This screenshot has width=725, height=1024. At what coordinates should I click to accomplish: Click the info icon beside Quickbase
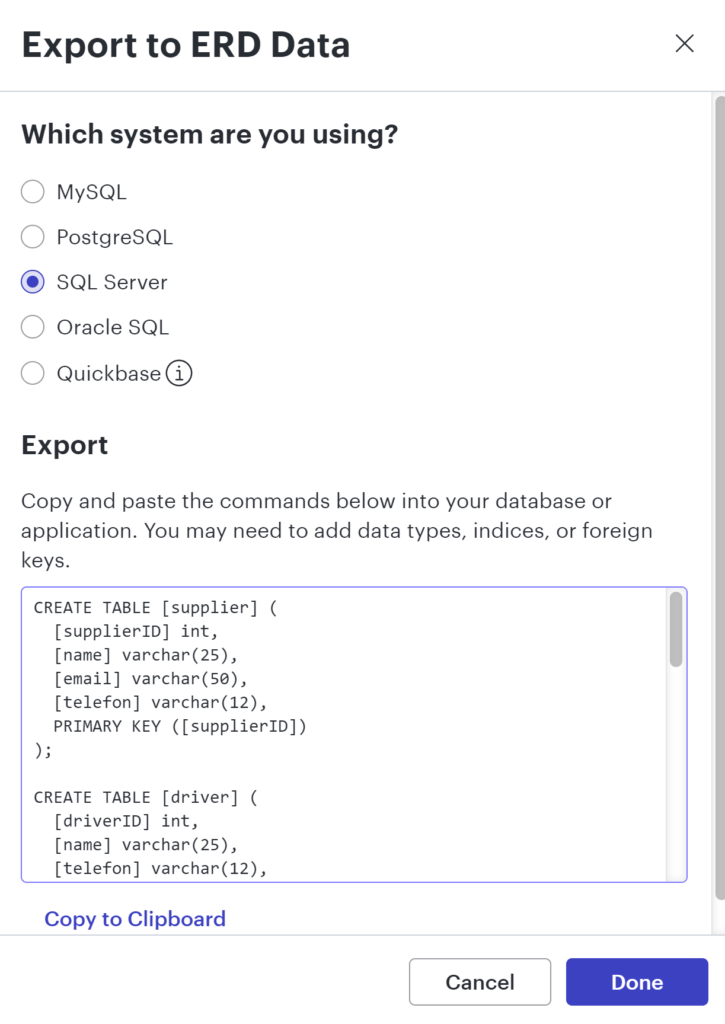click(x=179, y=374)
